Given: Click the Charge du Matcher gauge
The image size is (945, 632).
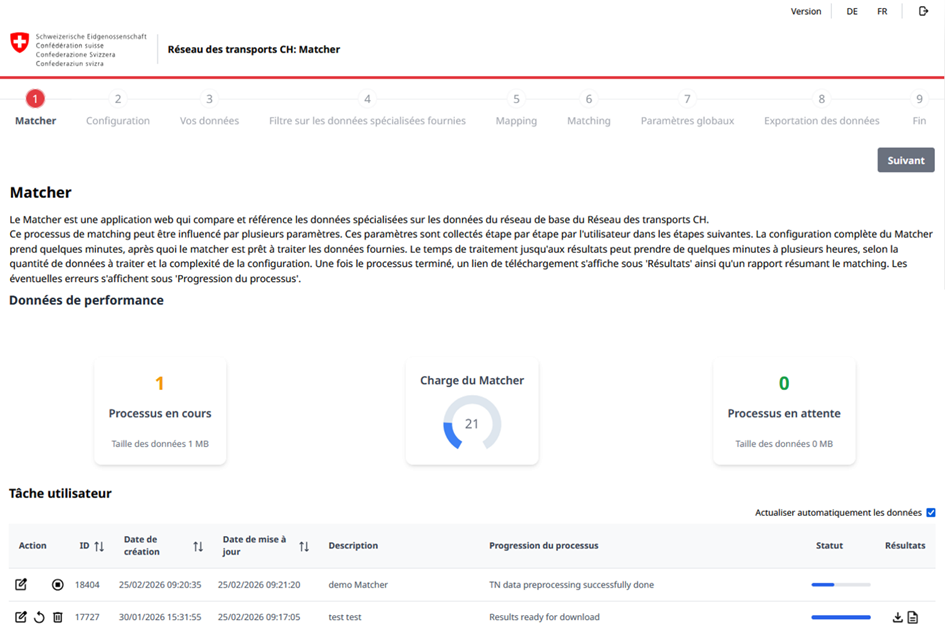Looking at the screenshot, I should (x=472, y=424).
